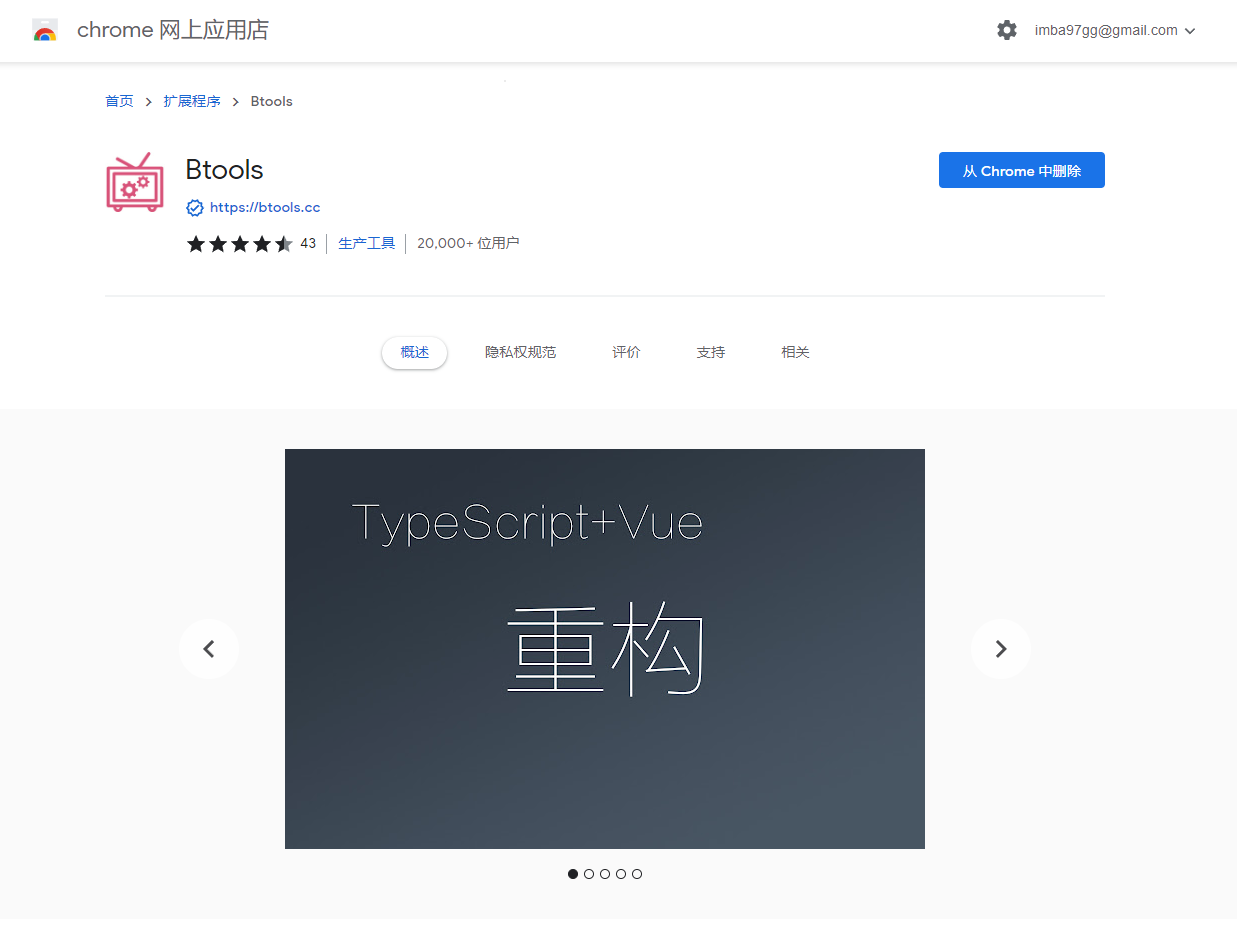The width and height of the screenshot is (1237, 927).
Task: Open the 隐私权规范 tab
Action: point(520,352)
